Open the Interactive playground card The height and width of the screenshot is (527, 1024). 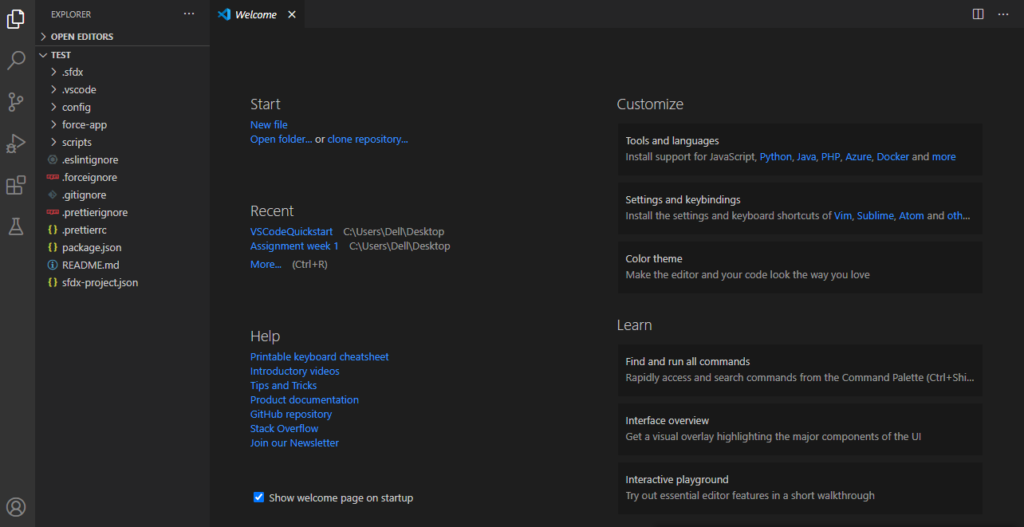tap(800, 488)
